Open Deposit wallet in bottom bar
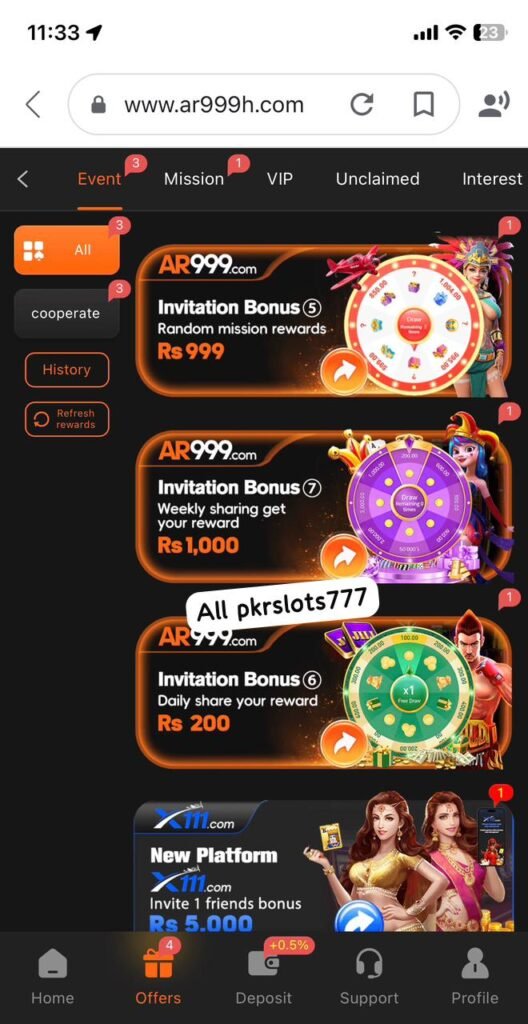The height and width of the screenshot is (1024, 528). click(x=264, y=978)
